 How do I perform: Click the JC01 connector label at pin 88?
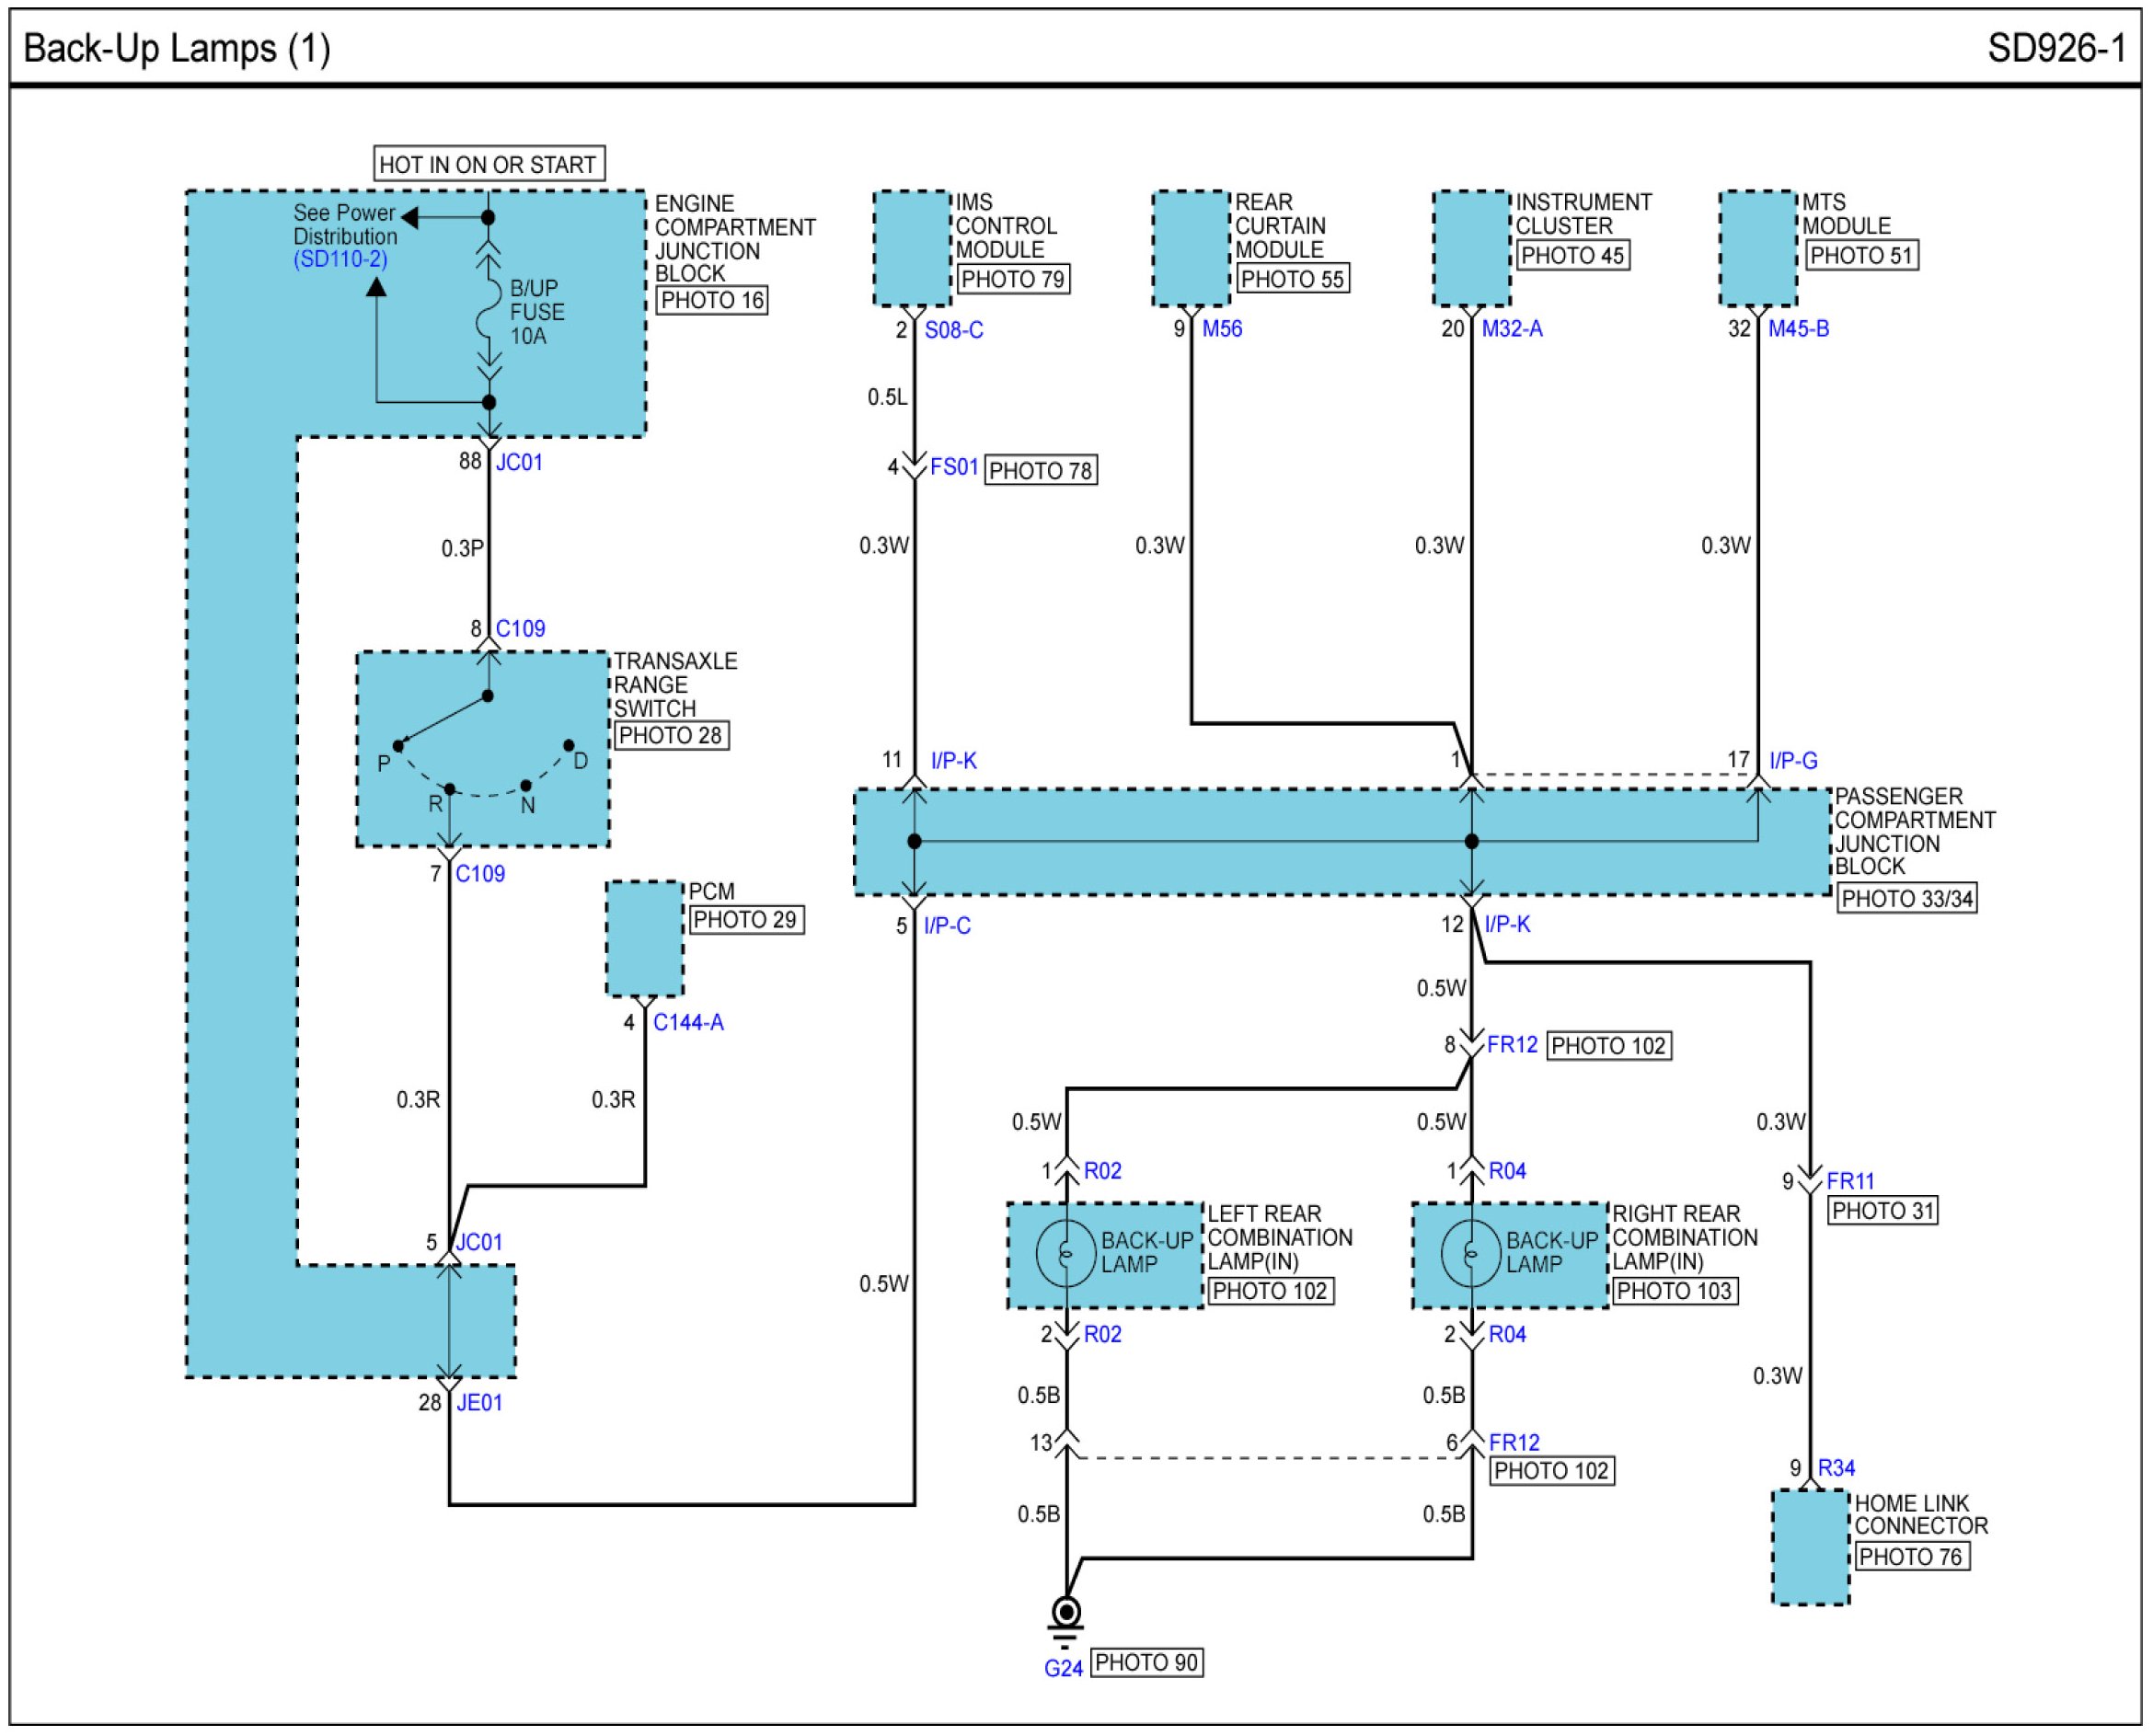[519, 462]
